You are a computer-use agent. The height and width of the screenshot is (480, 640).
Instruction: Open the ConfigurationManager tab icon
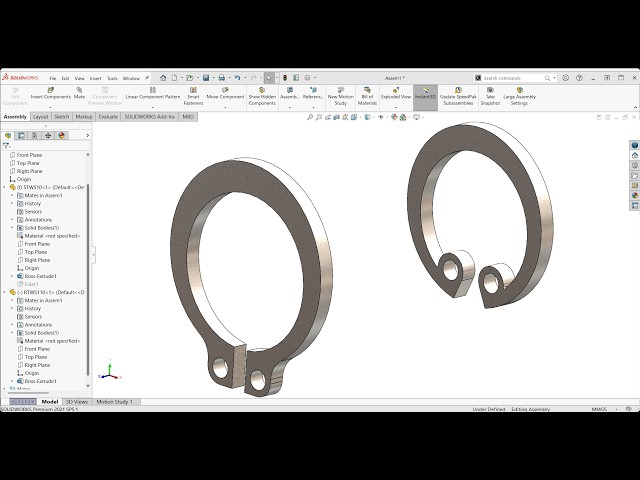coord(35,136)
